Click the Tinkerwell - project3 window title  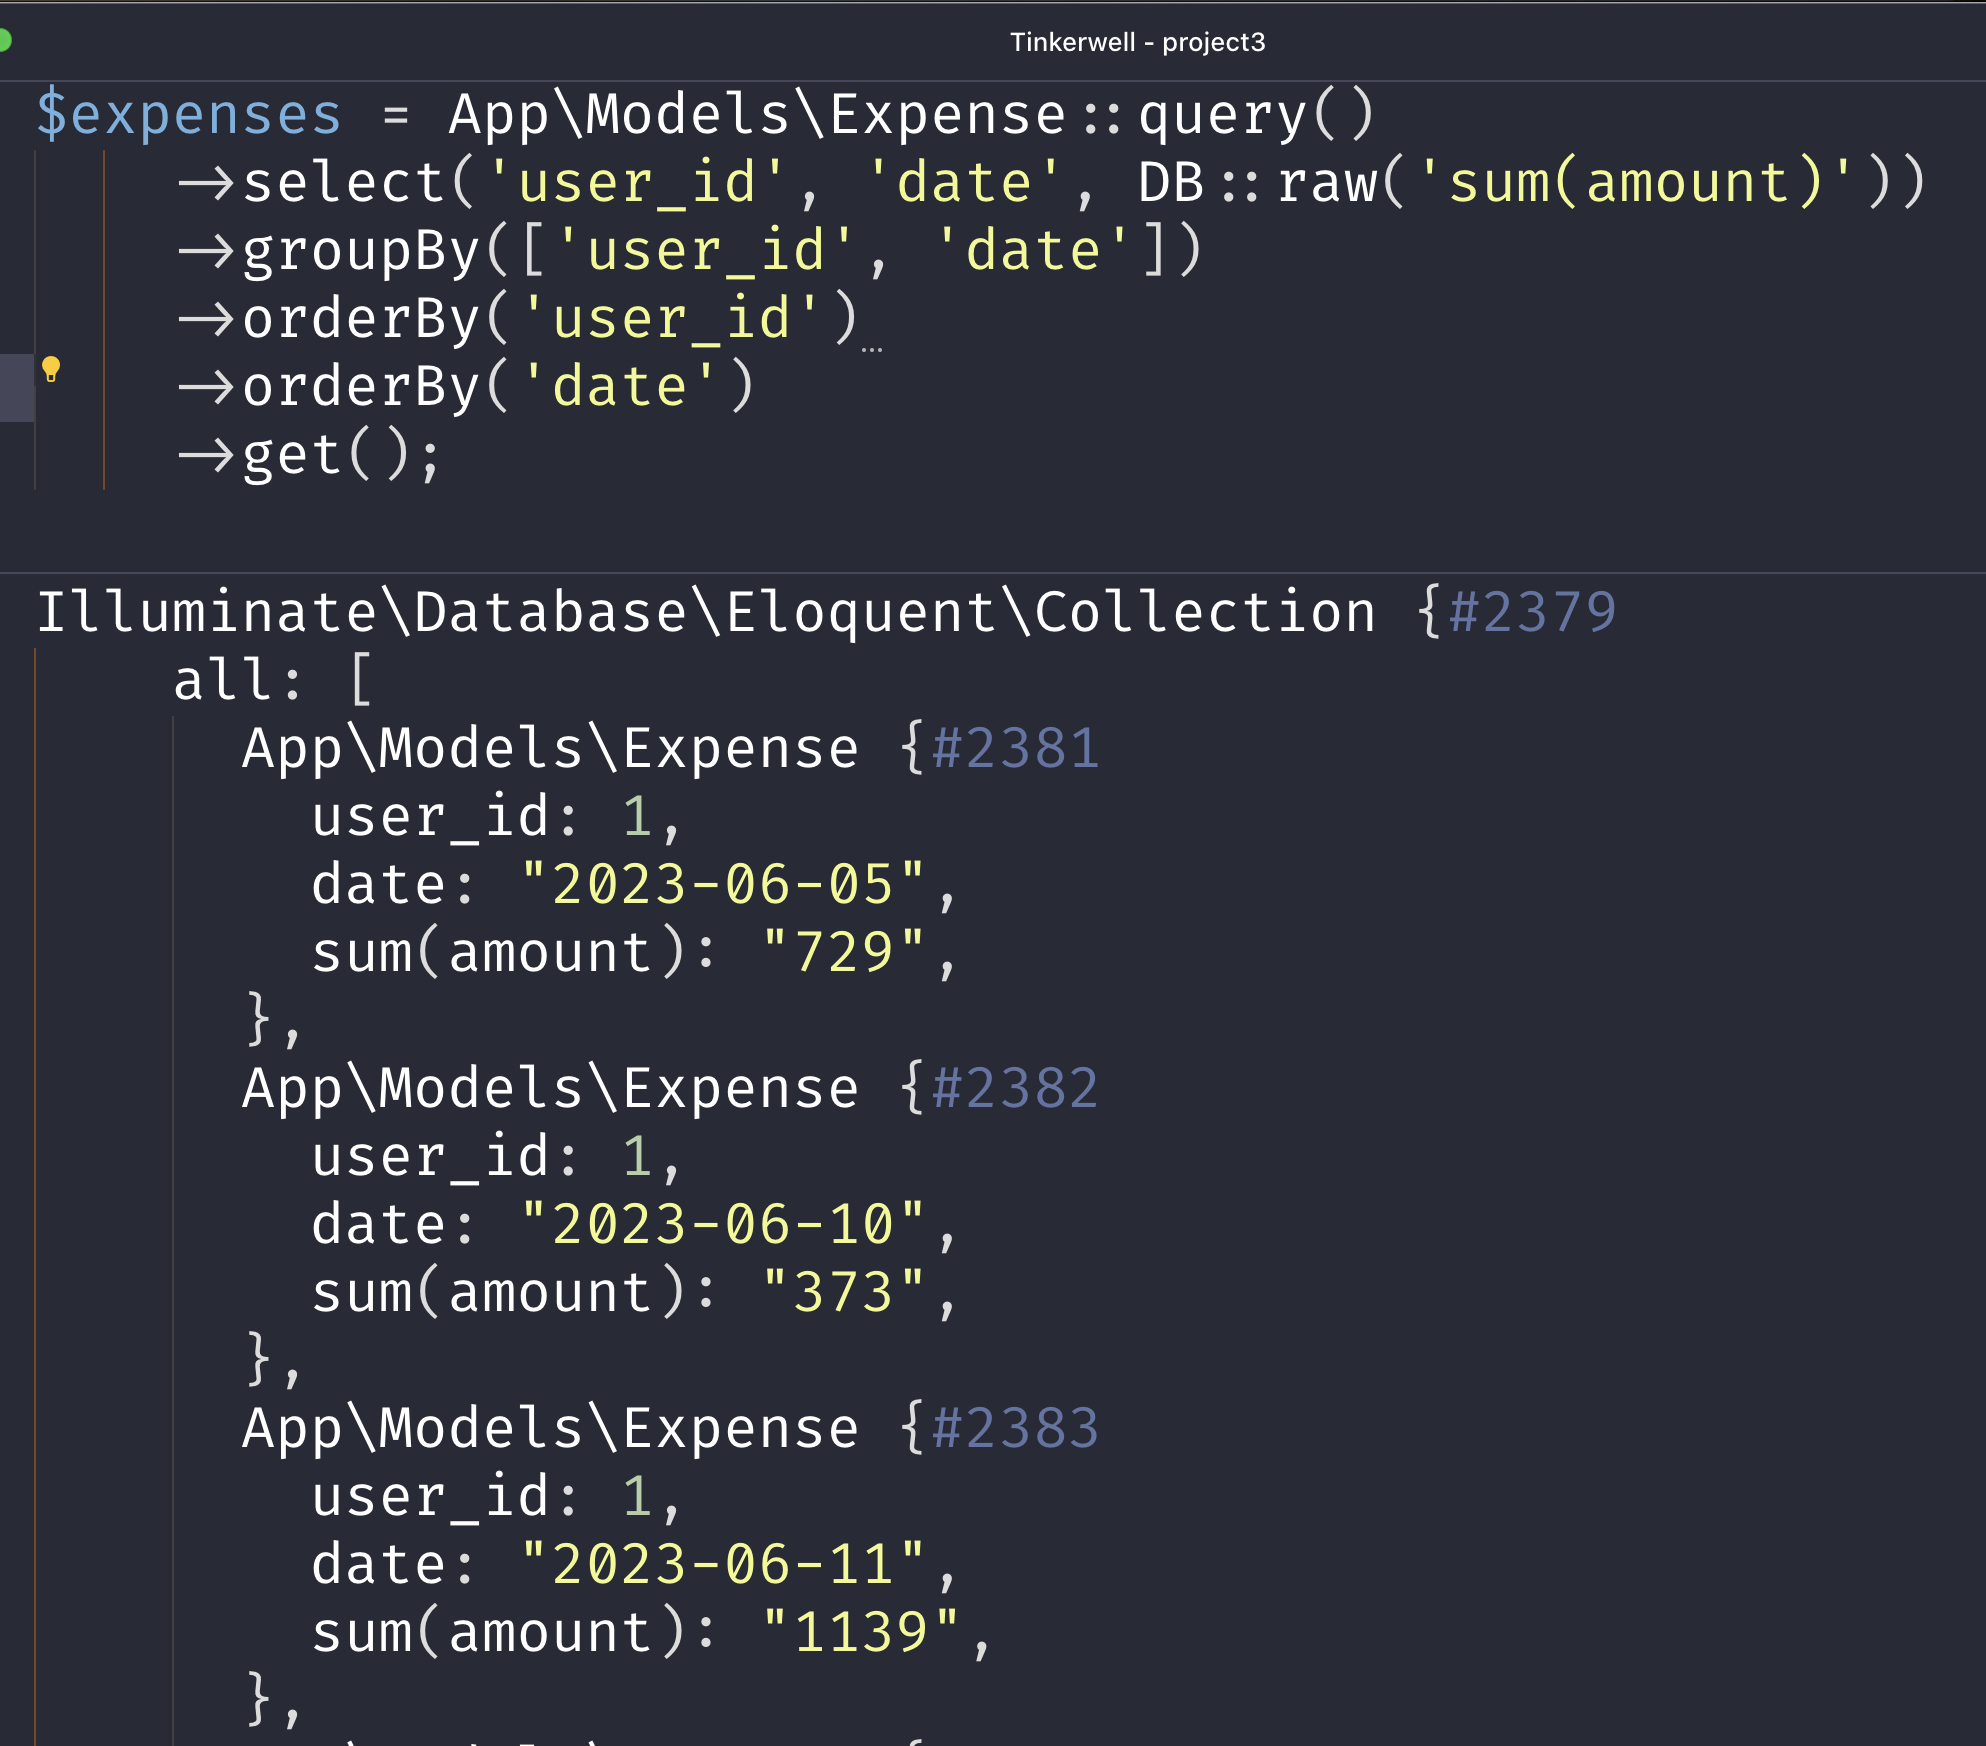(x=1137, y=42)
